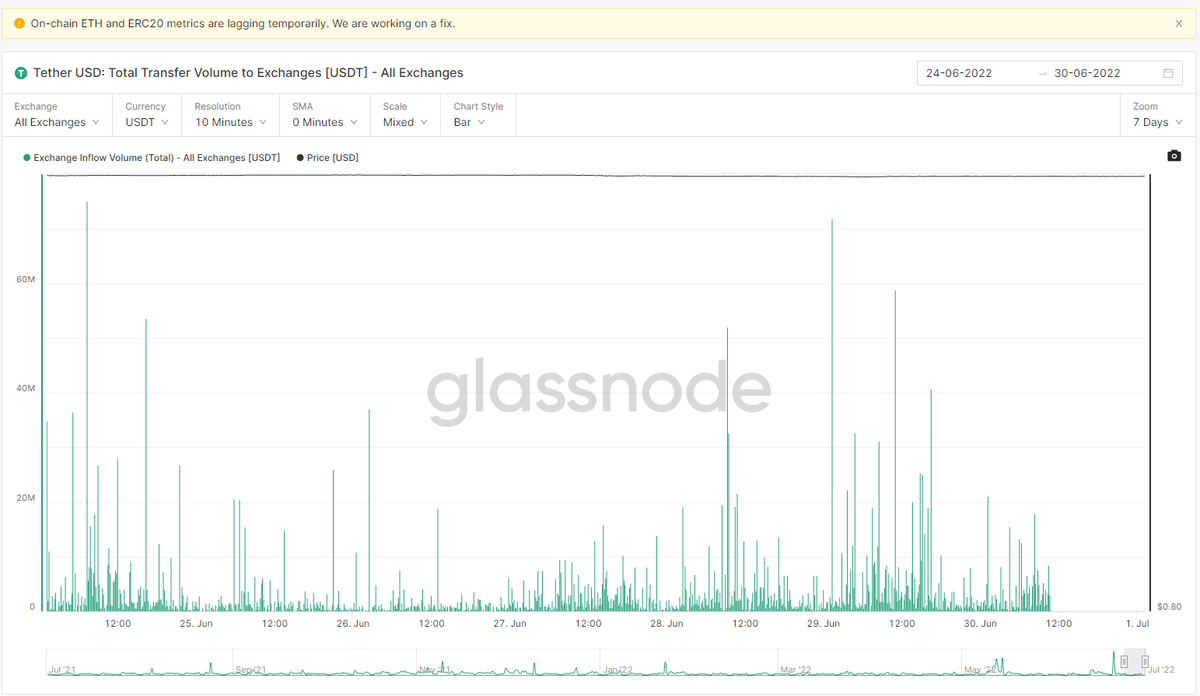Edit the end date 30-06-2022
Image resolution: width=1200 pixels, height=696 pixels.
click(1087, 73)
